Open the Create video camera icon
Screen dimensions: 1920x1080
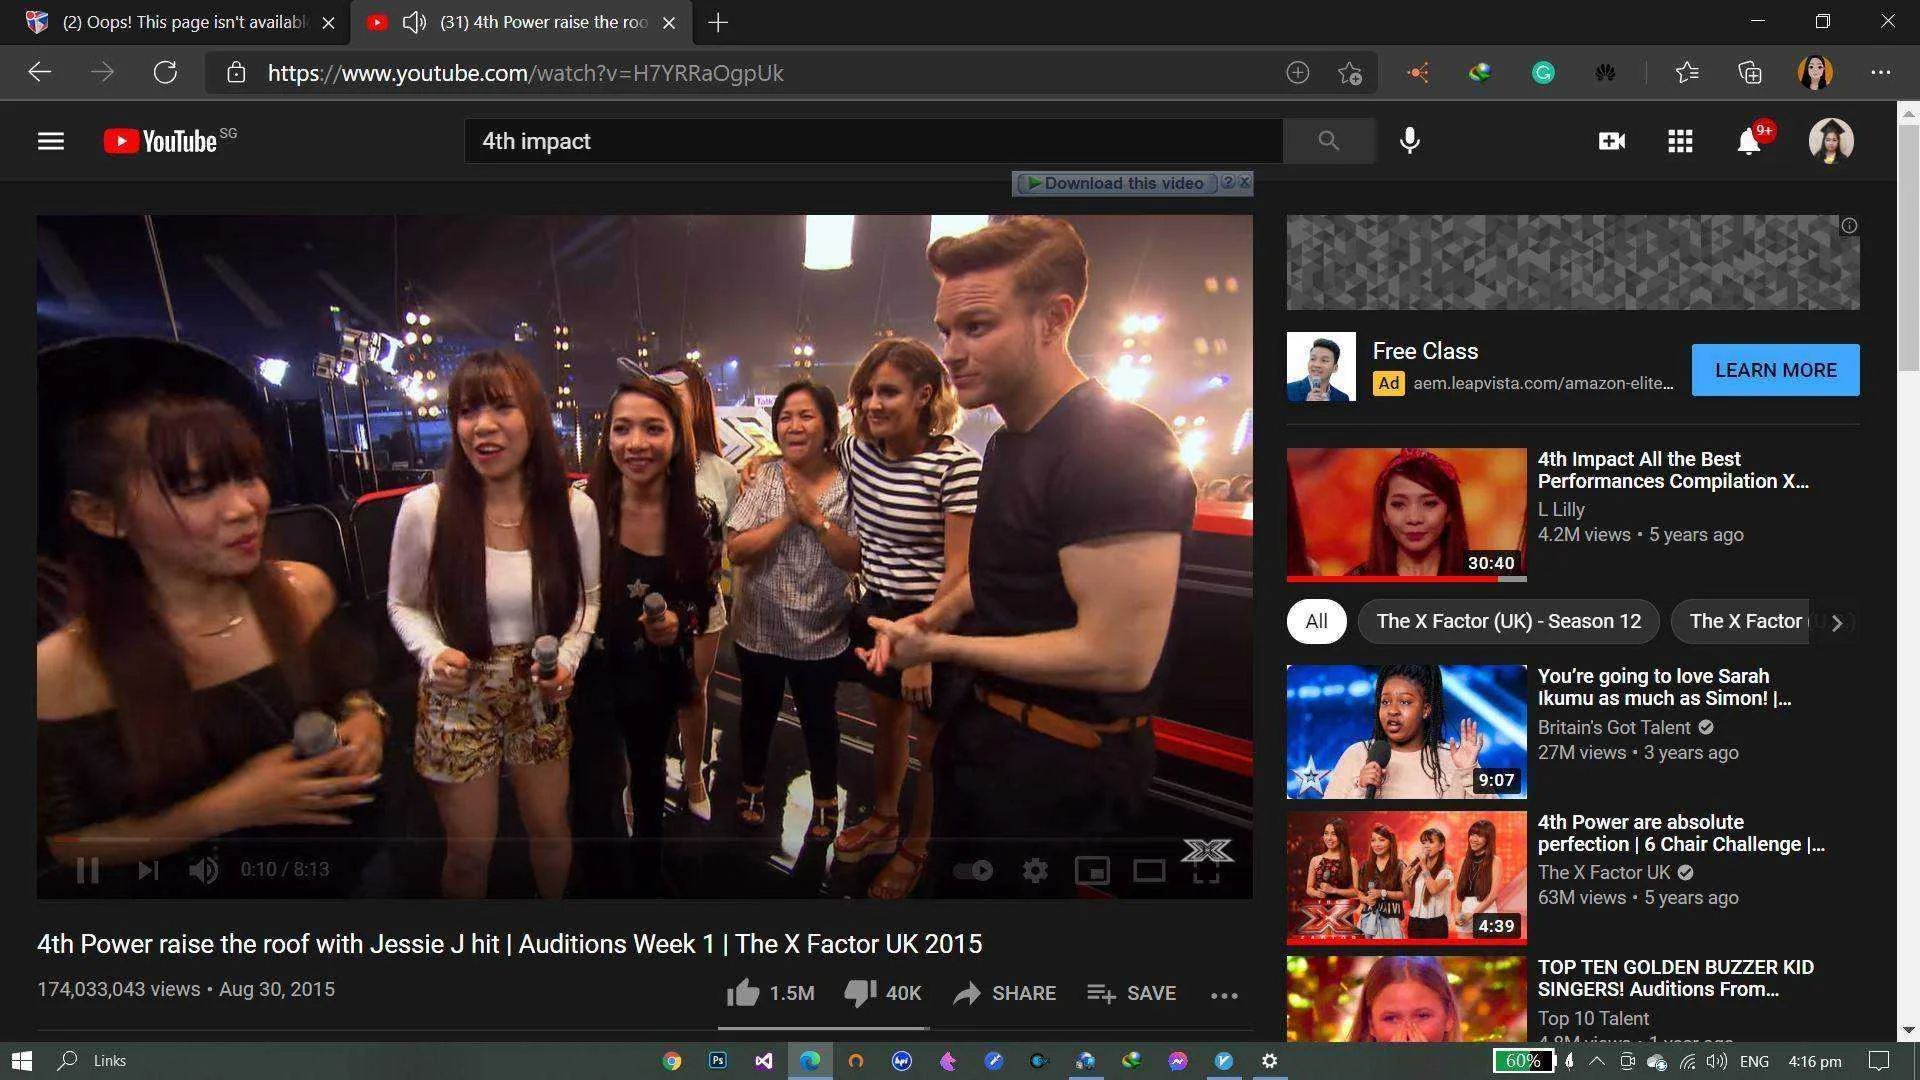1612,141
